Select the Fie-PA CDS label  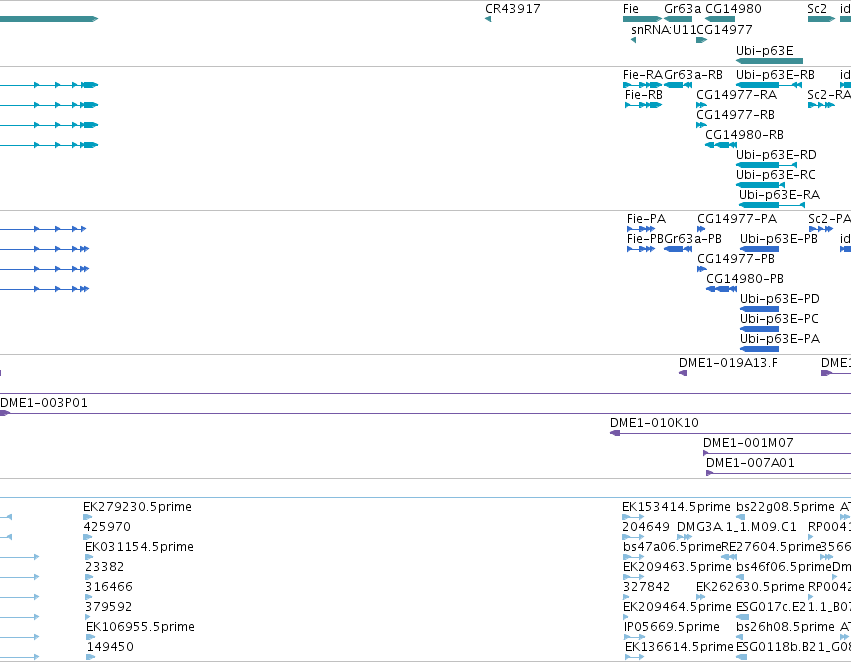click(x=646, y=219)
